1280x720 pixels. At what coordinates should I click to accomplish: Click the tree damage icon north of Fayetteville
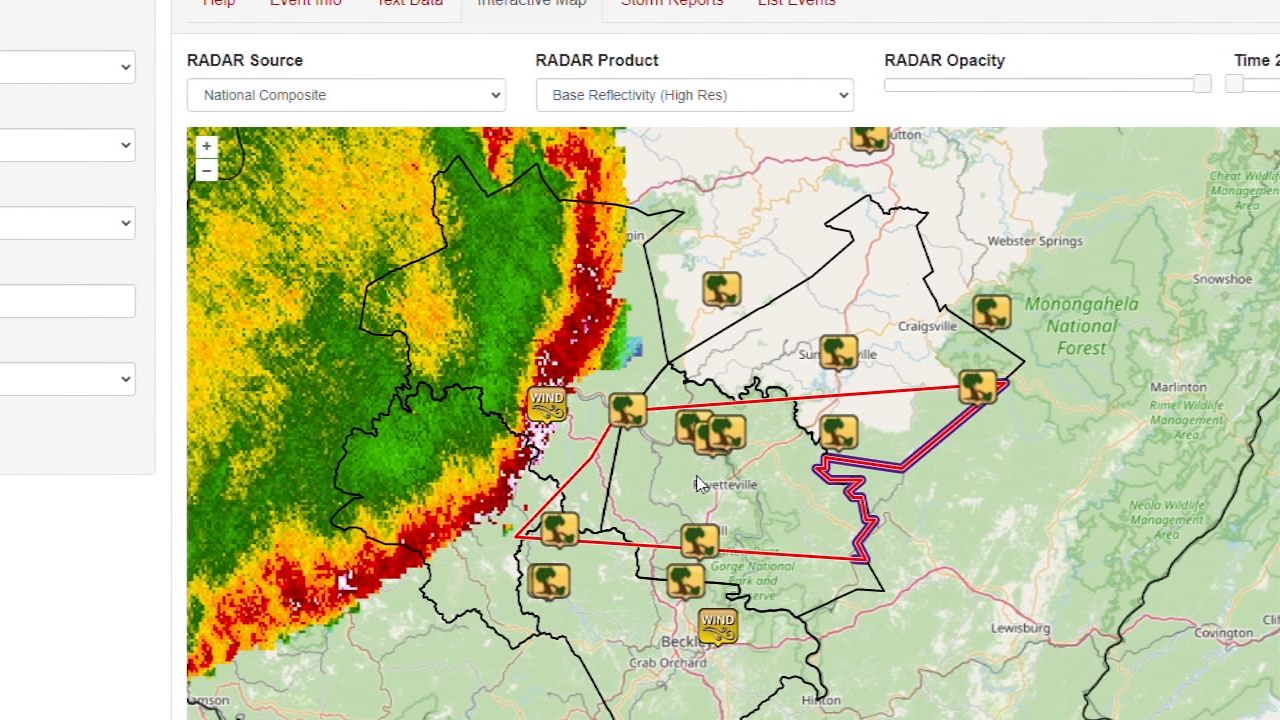click(x=626, y=408)
